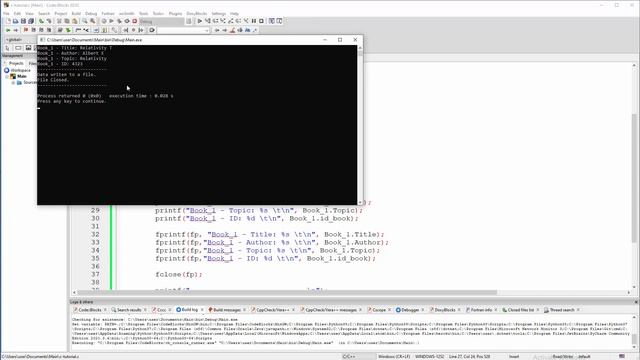This screenshot has width=640, height=360.
Task: Collapse the Main project tree node
Action: click(7, 76)
